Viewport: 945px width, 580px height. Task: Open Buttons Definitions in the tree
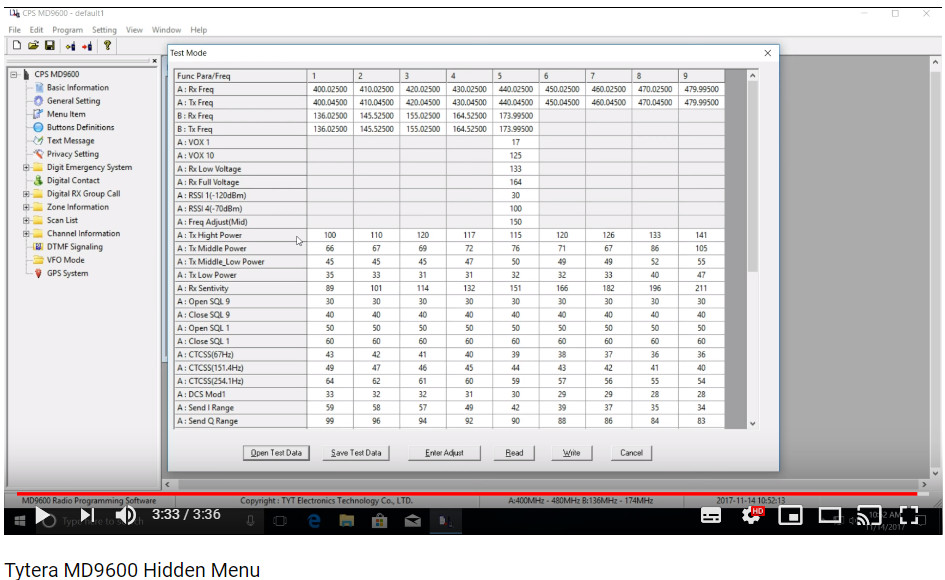point(80,127)
